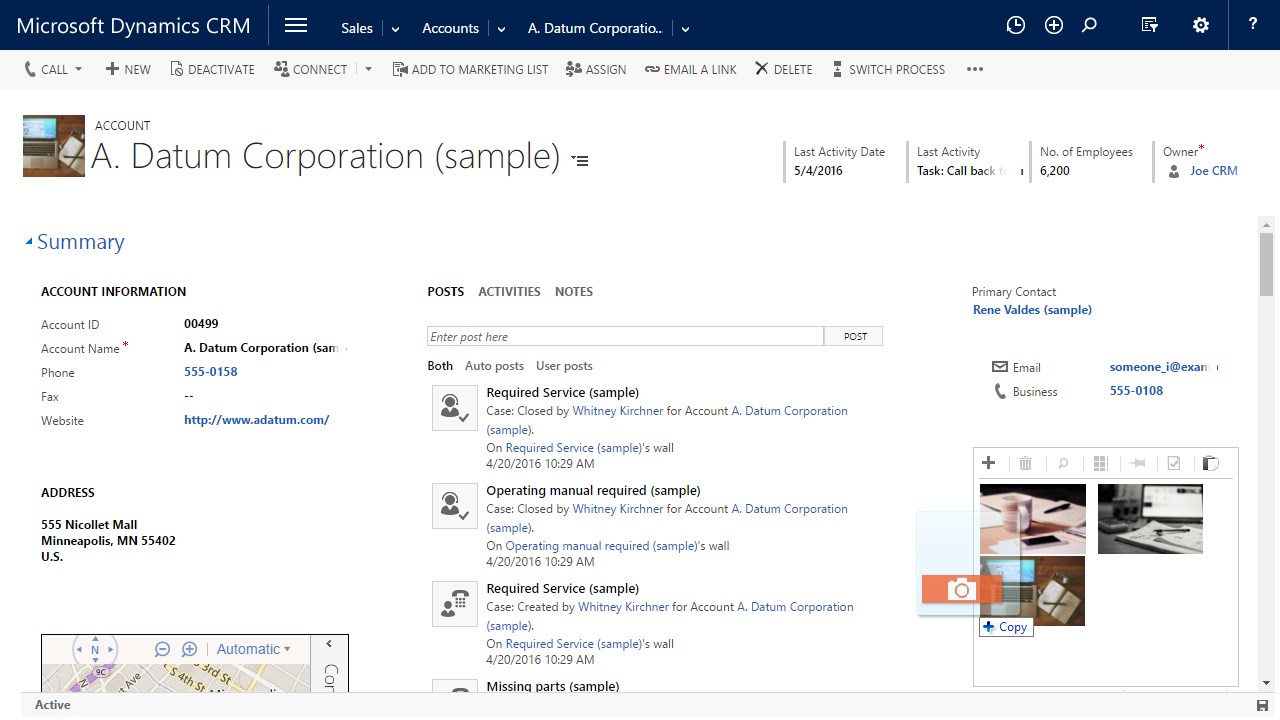Select the black-and-white desk gallery thumbnail

(x=1150, y=518)
